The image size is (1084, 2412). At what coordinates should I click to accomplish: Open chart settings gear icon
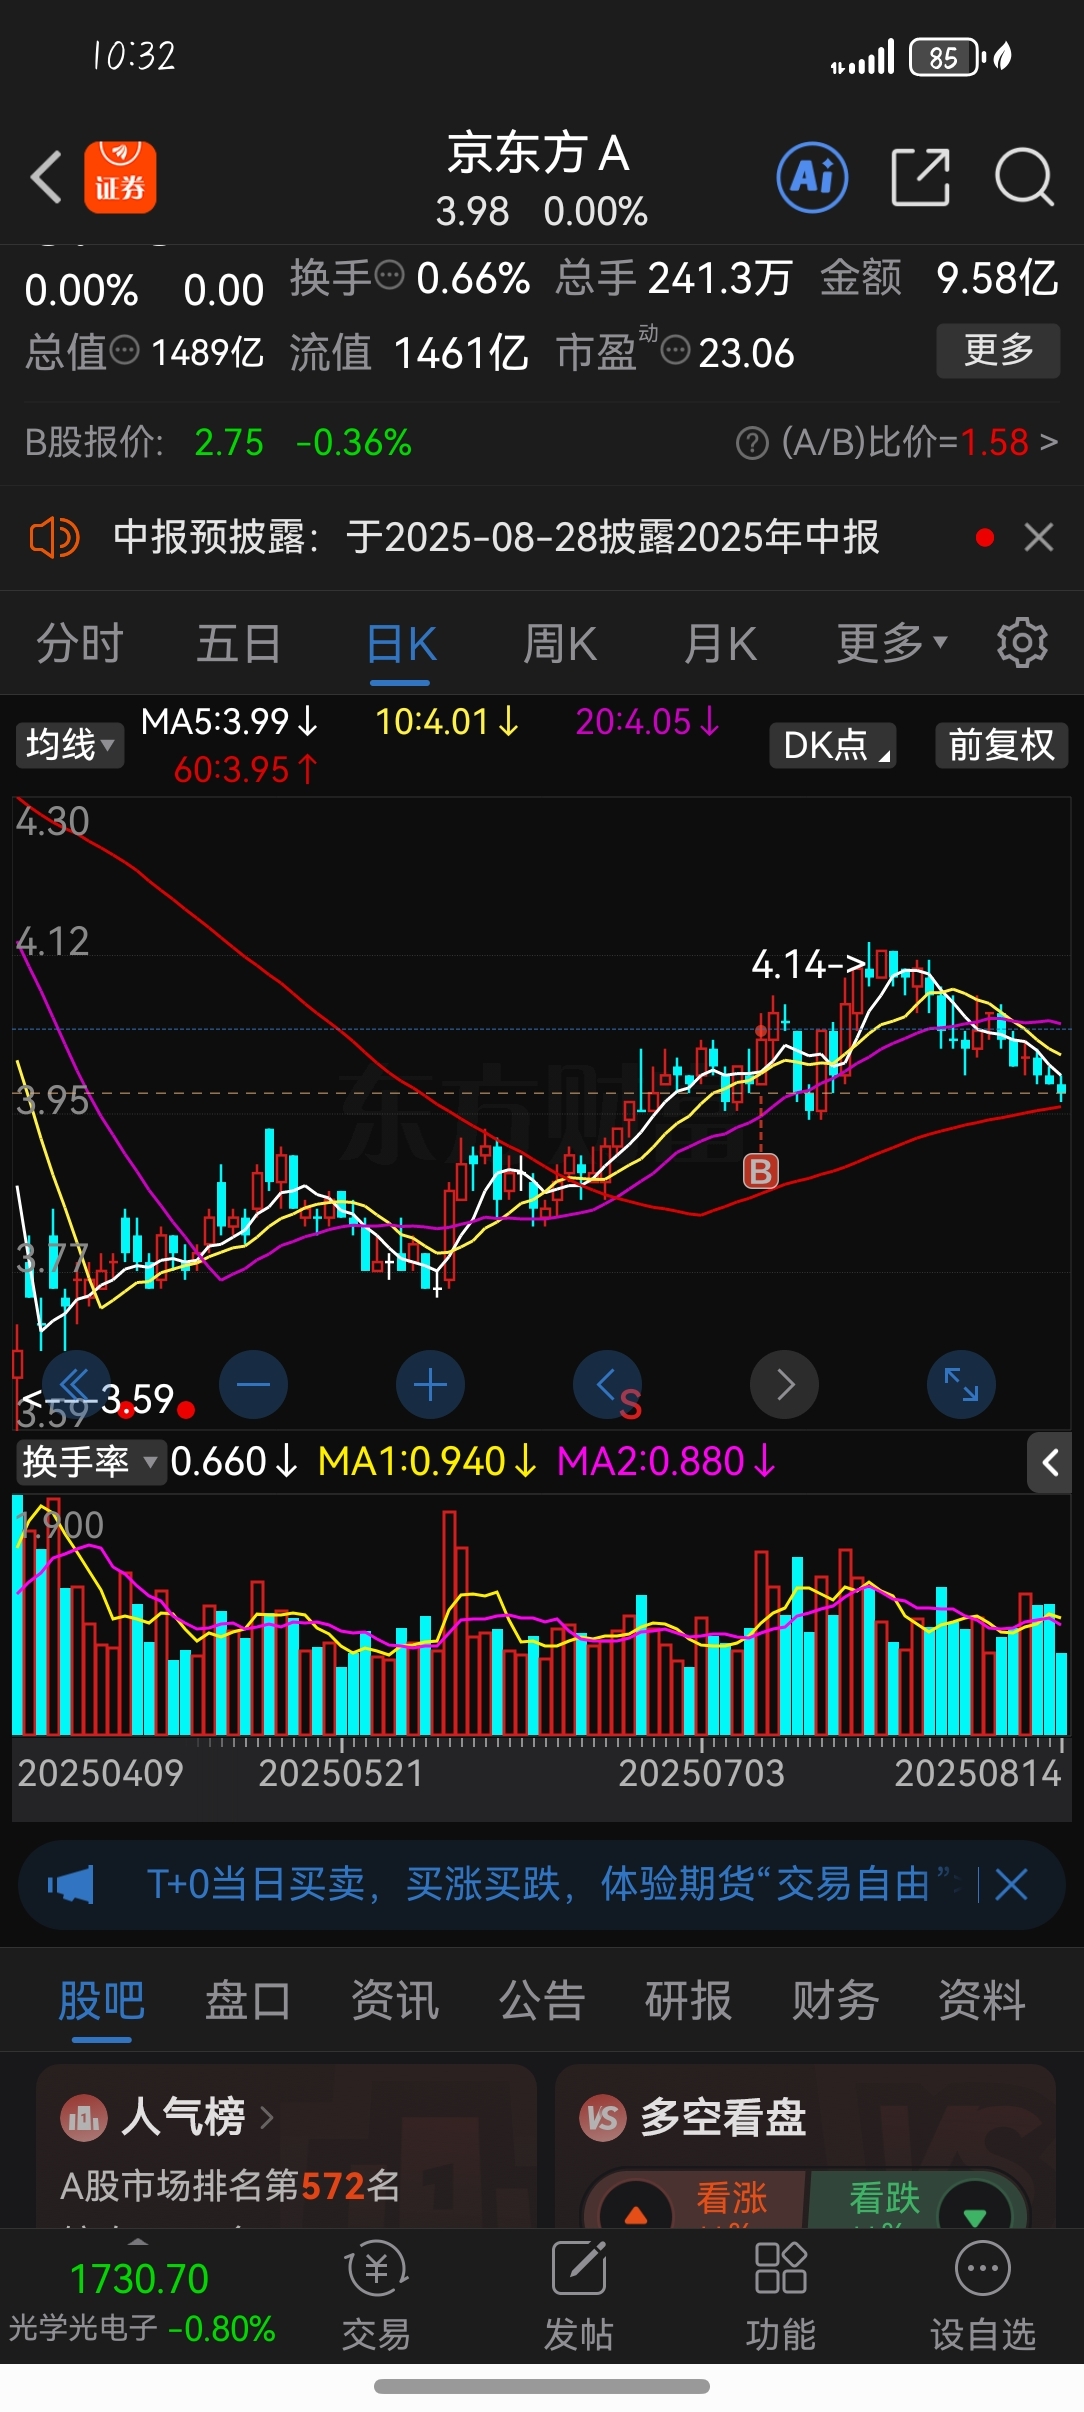pyautogui.click(x=1022, y=643)
